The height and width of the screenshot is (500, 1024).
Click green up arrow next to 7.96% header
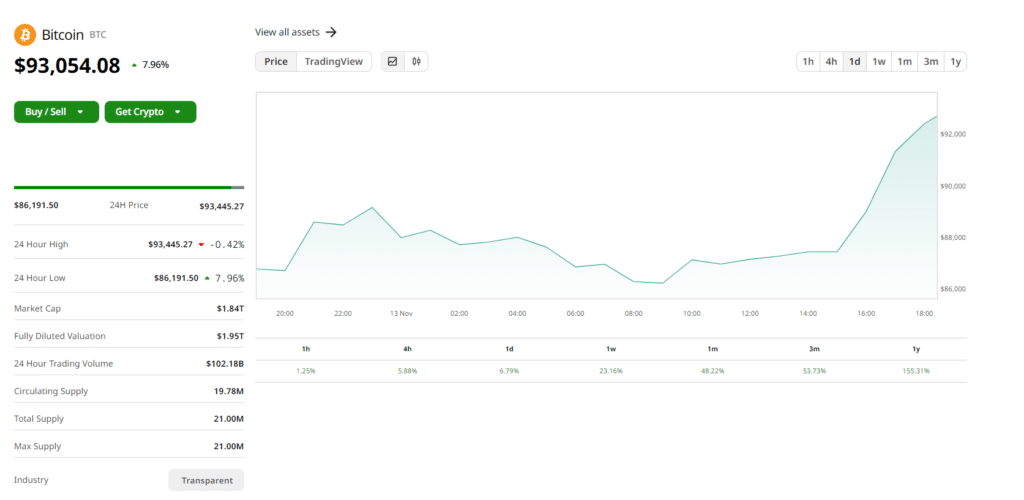(135, 65)
